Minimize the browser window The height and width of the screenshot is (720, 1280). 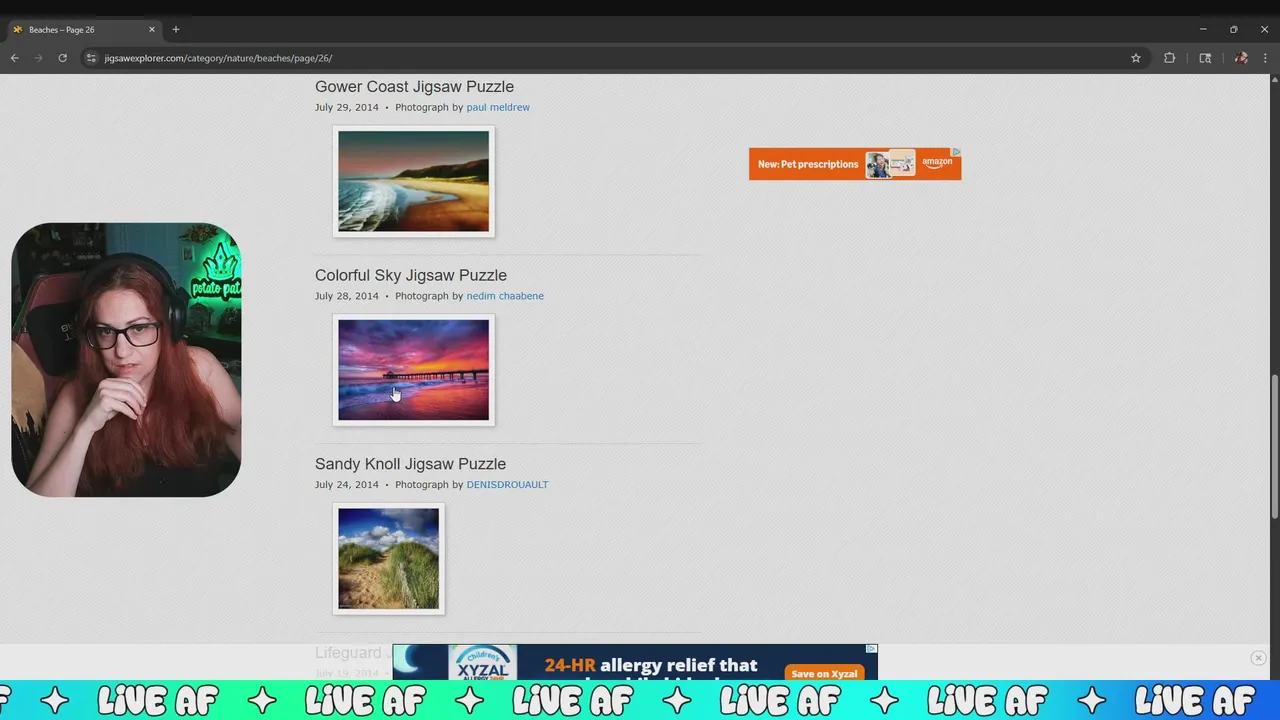[1203, 29]
